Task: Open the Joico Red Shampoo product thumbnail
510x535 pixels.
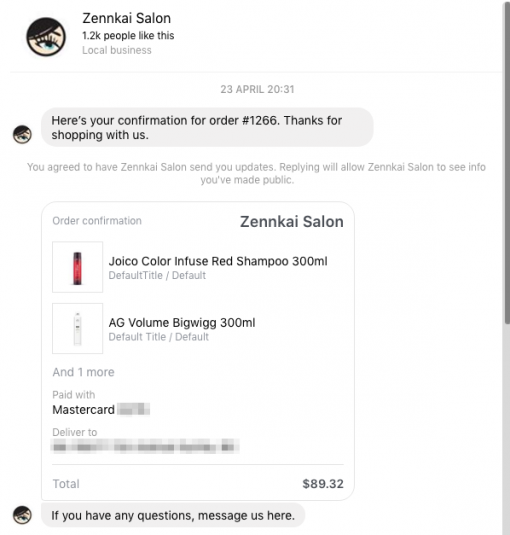Action: [x=77, y=267]
